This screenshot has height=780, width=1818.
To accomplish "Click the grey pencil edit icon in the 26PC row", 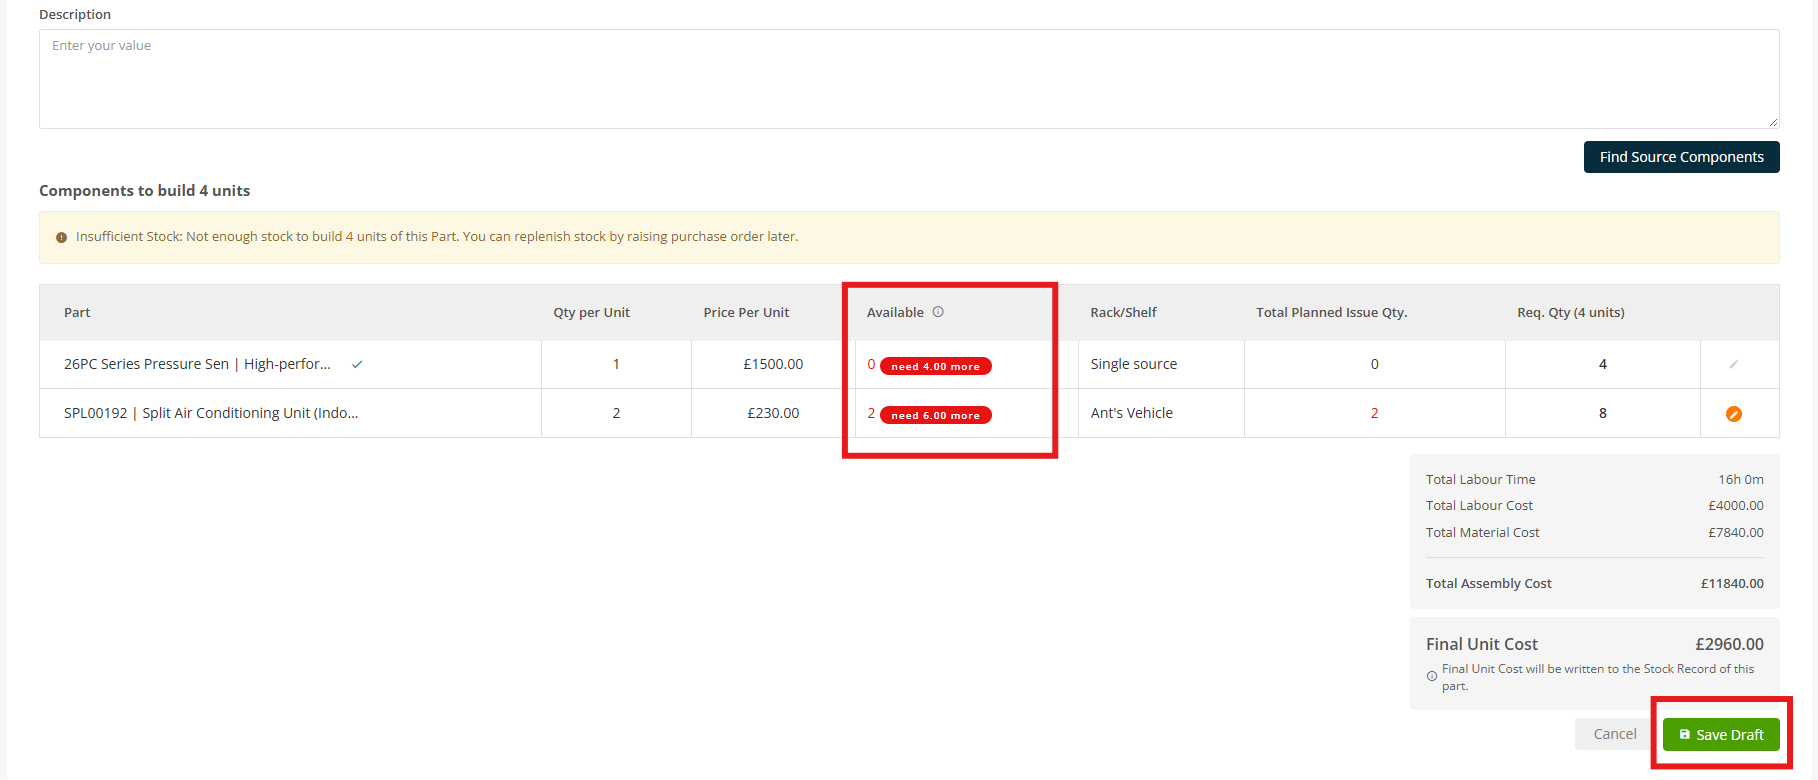I will point(1734,364).
